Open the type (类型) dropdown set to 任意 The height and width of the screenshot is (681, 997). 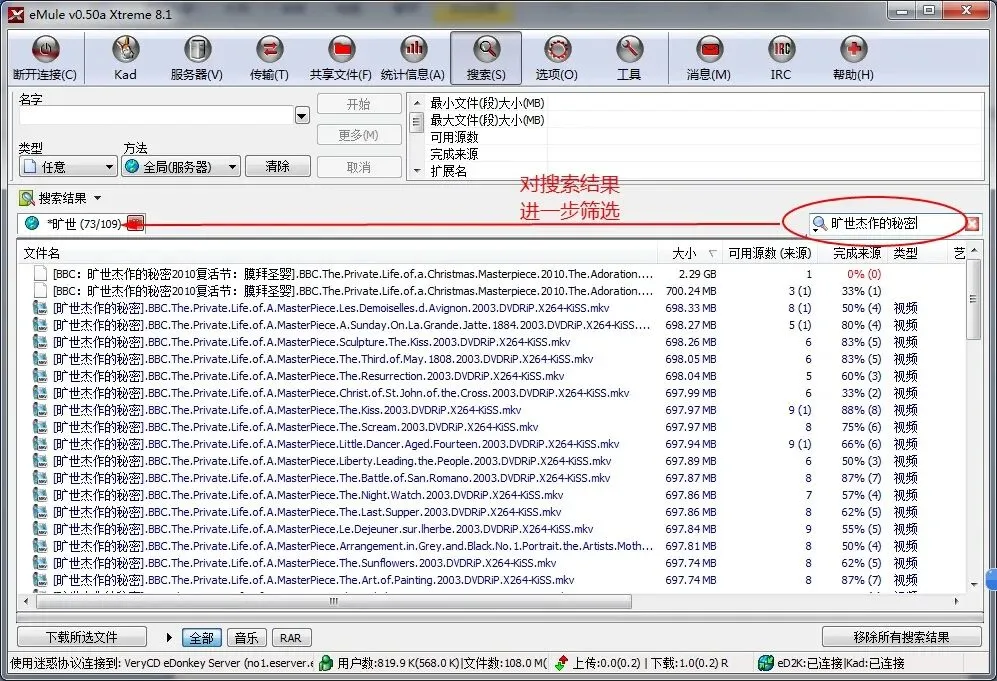67,167
